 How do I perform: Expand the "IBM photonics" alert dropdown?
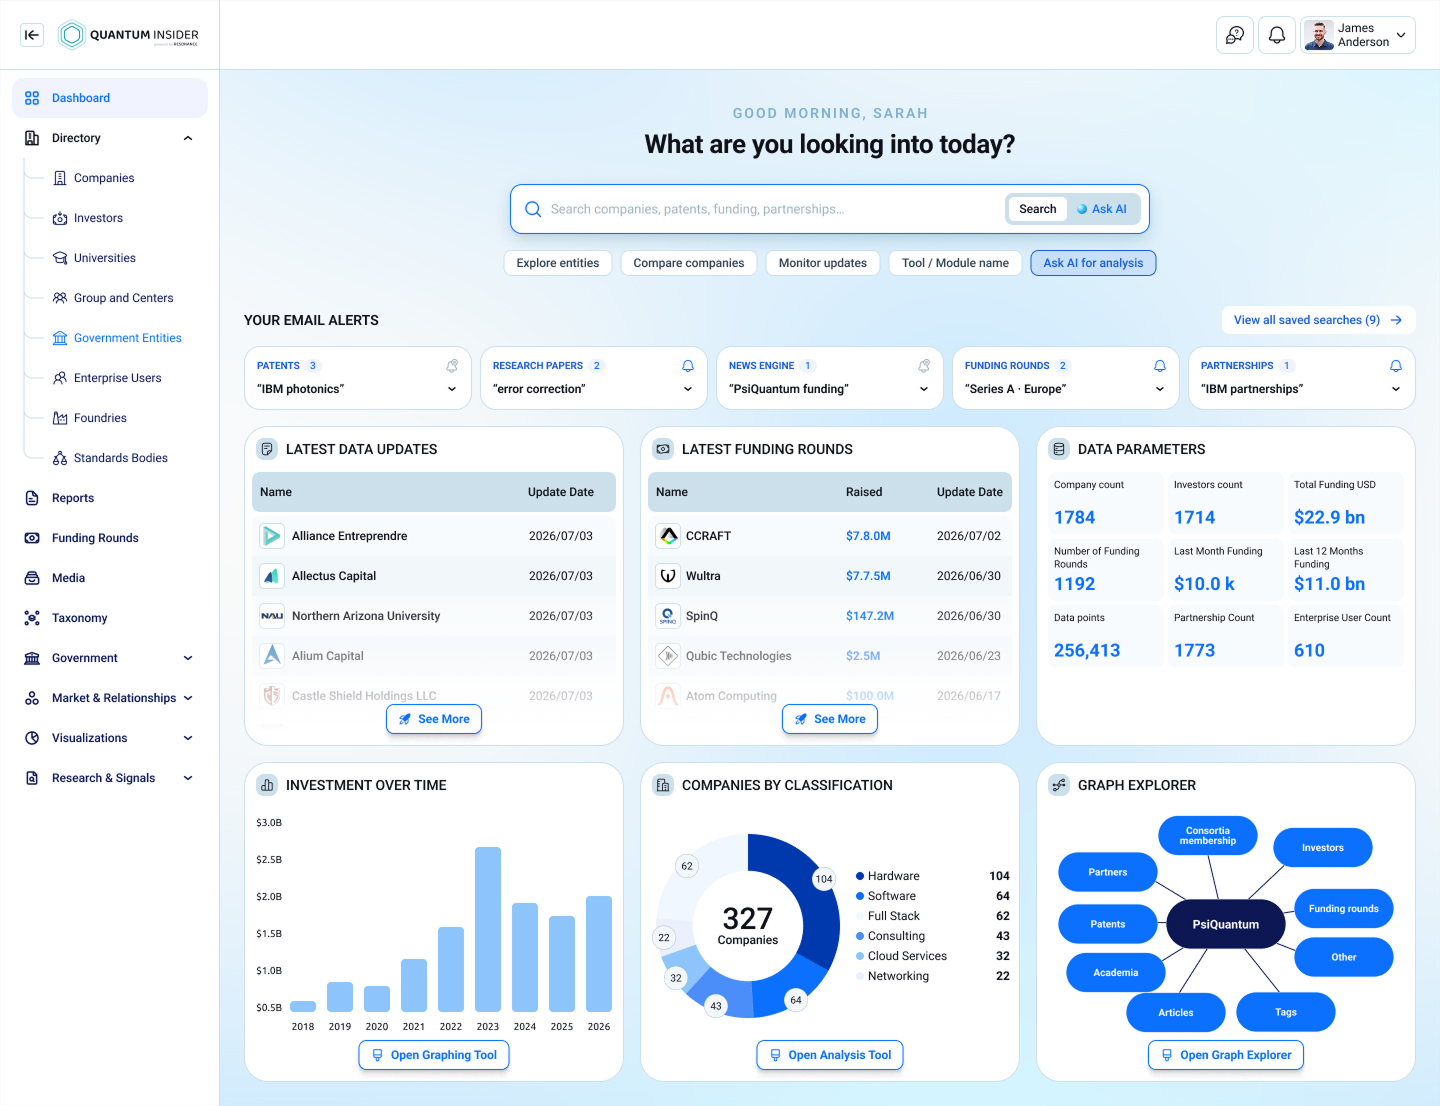pyautogui.click(x=452, y=389)
